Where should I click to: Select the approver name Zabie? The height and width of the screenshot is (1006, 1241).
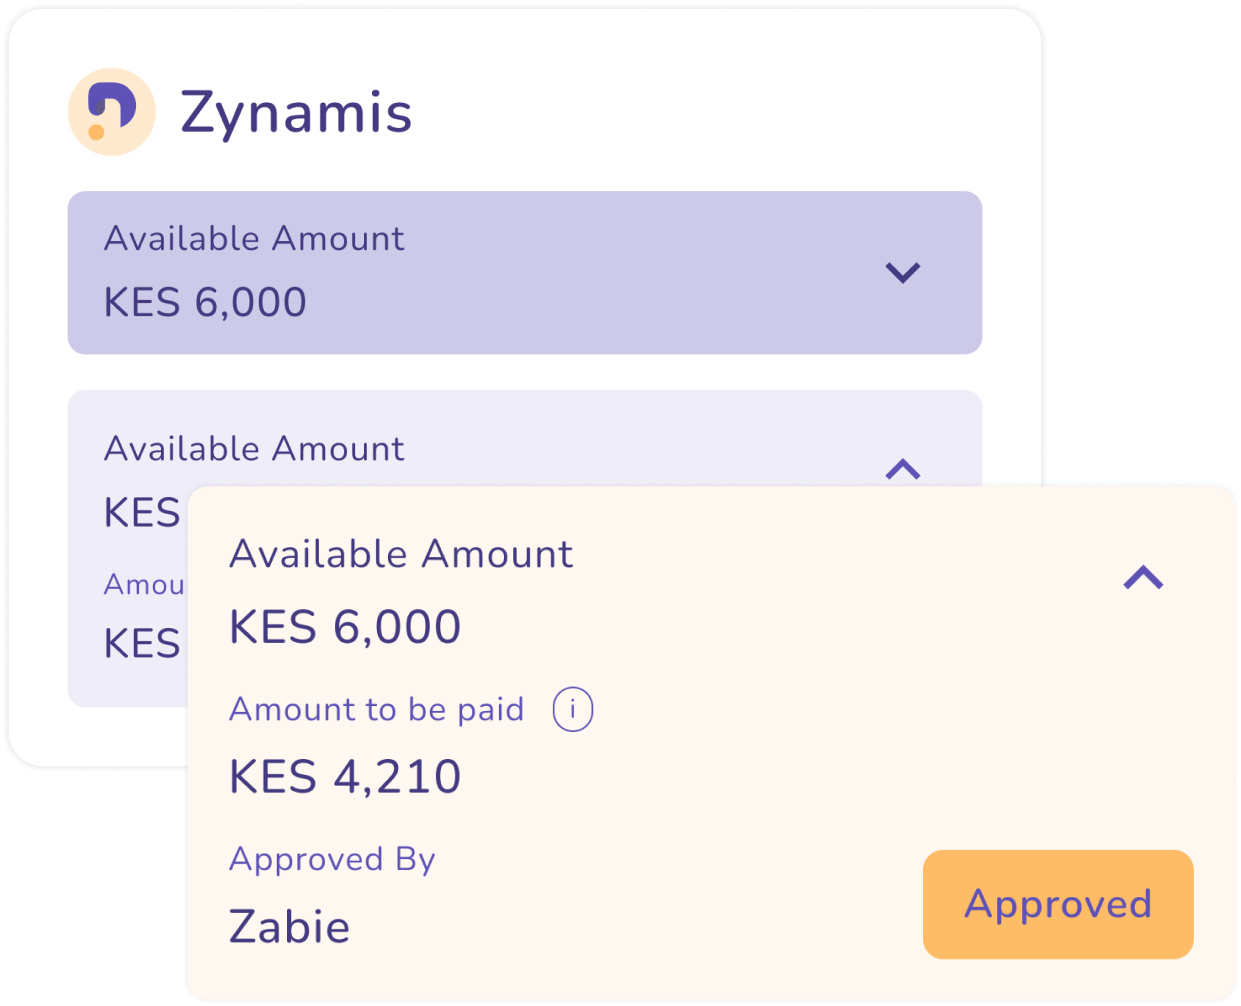(289, 927)
